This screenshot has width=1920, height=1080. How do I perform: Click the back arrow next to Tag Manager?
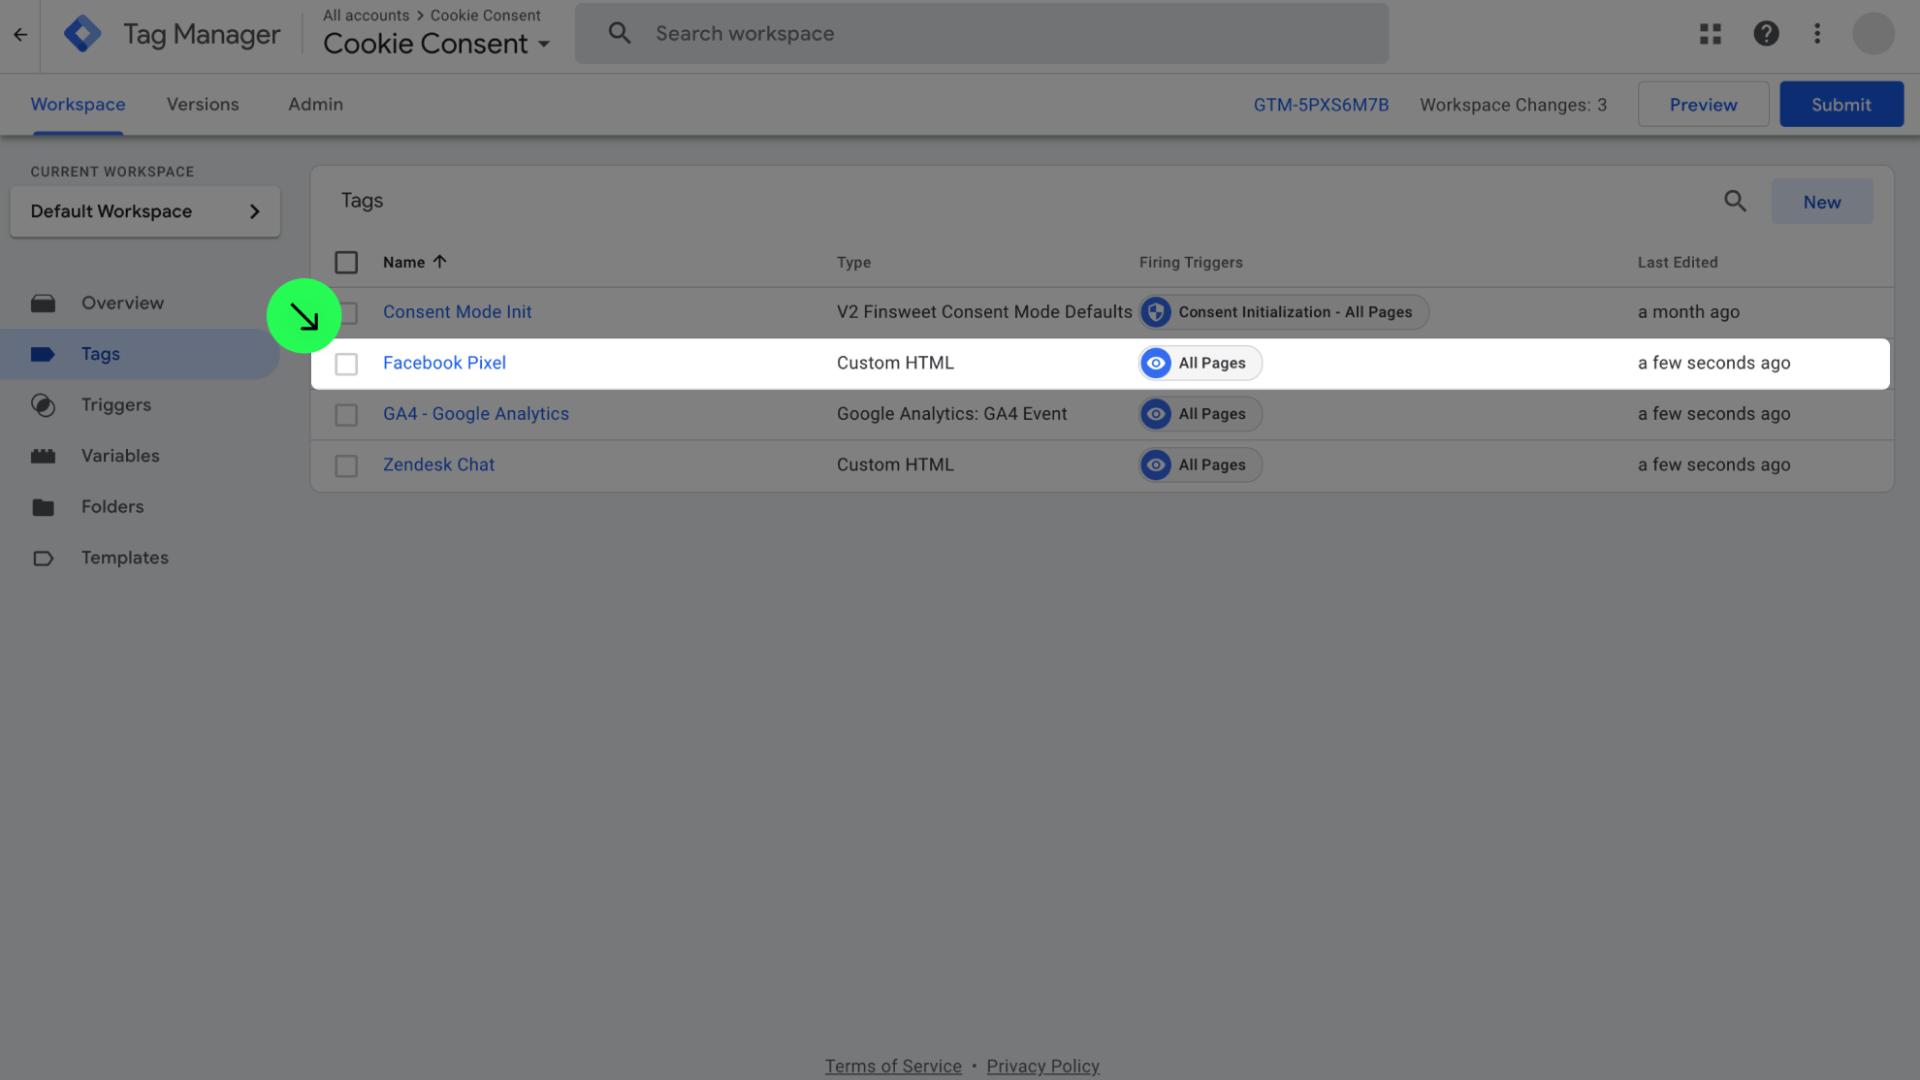click(x=20, y=34)
